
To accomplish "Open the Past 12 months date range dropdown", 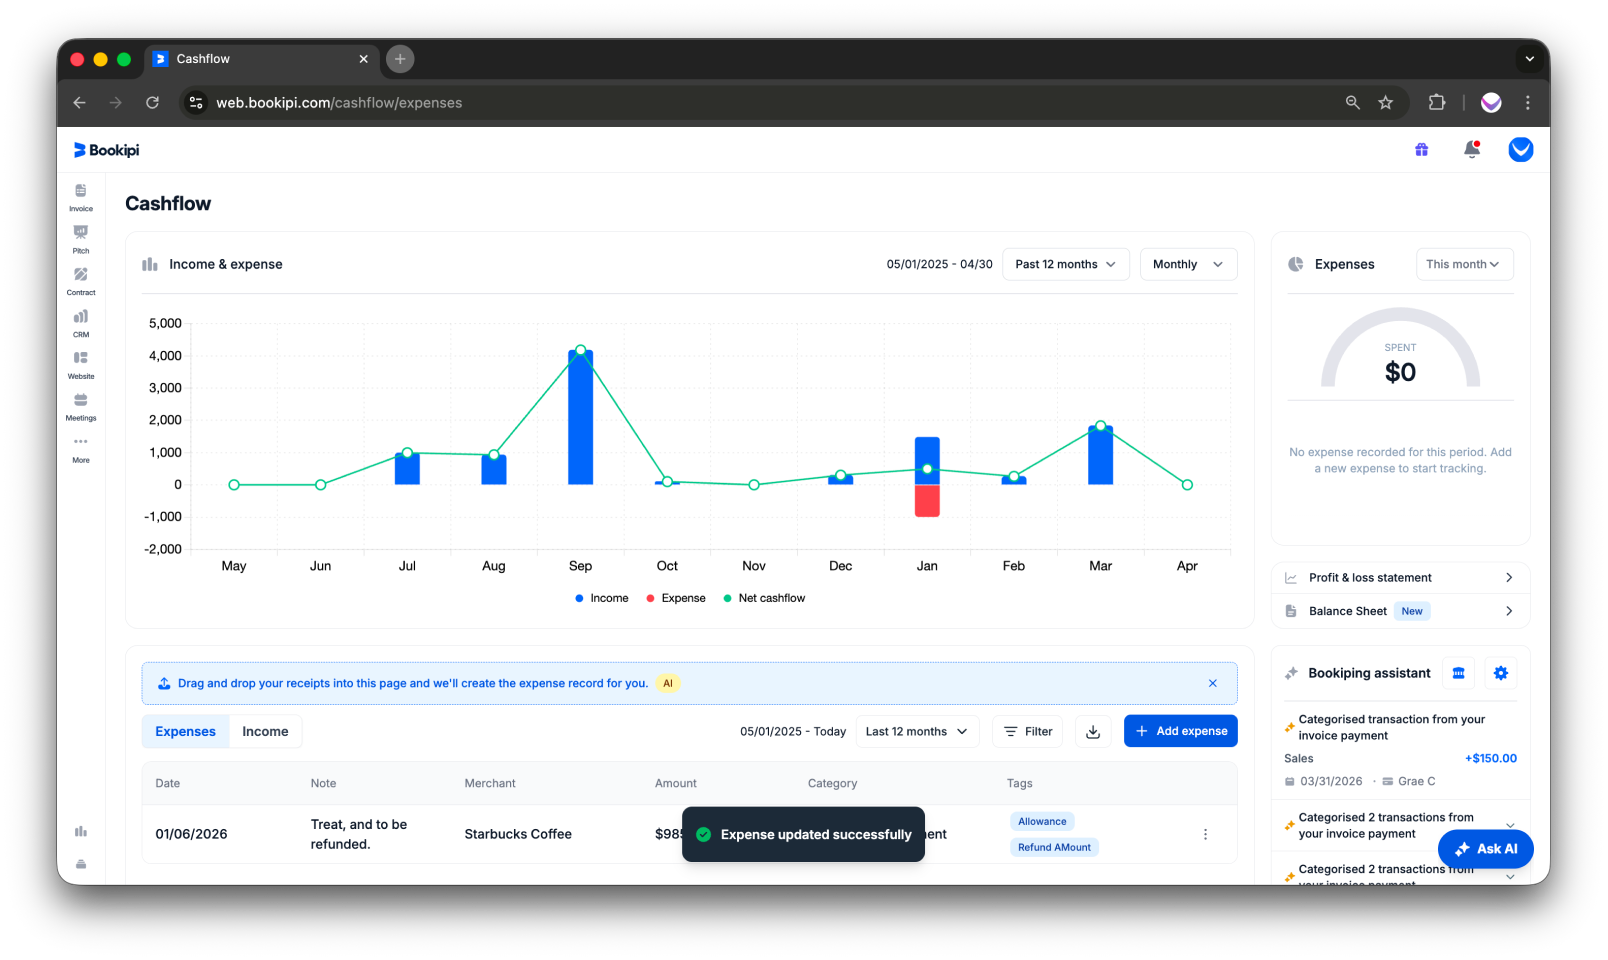I will (x=1064, y=264).
